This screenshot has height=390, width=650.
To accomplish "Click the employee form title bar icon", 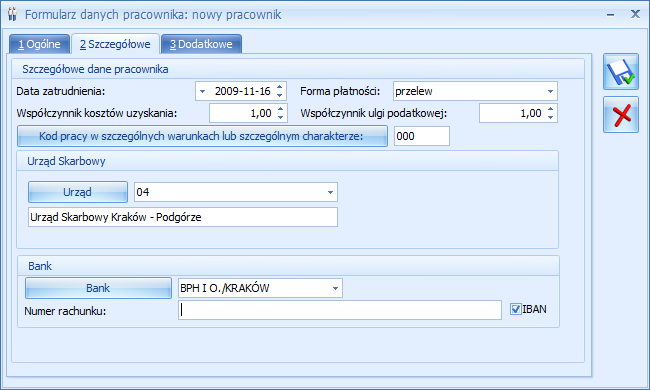I will tap(12, 14).
